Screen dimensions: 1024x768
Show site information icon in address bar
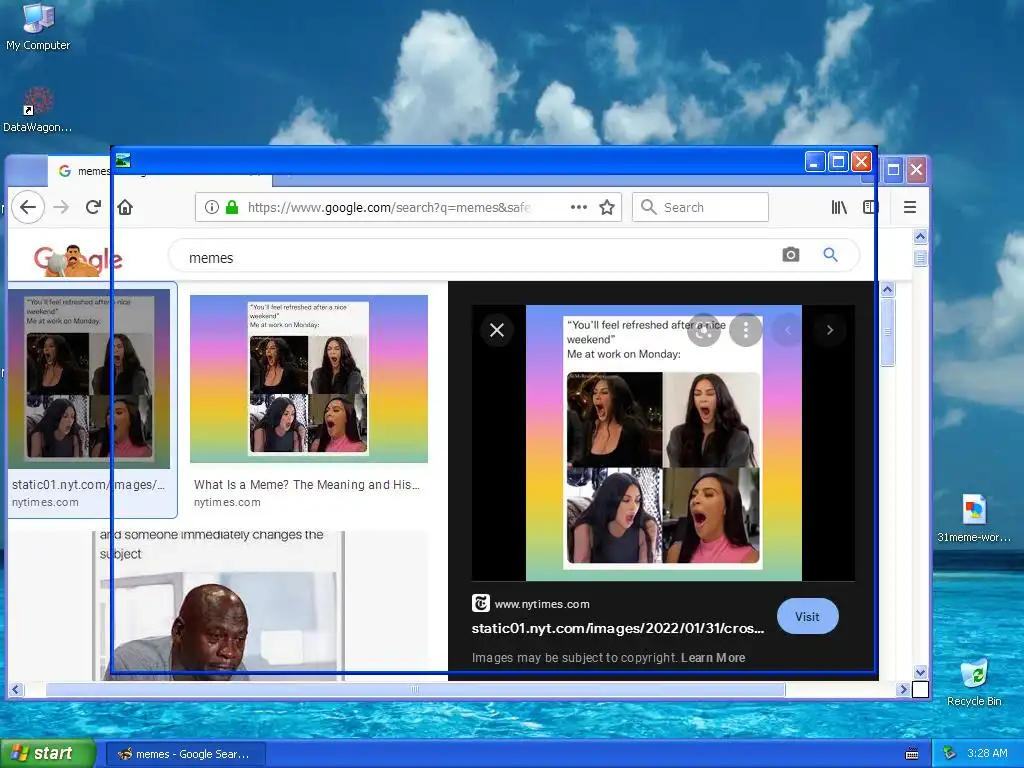click(212, 207)
